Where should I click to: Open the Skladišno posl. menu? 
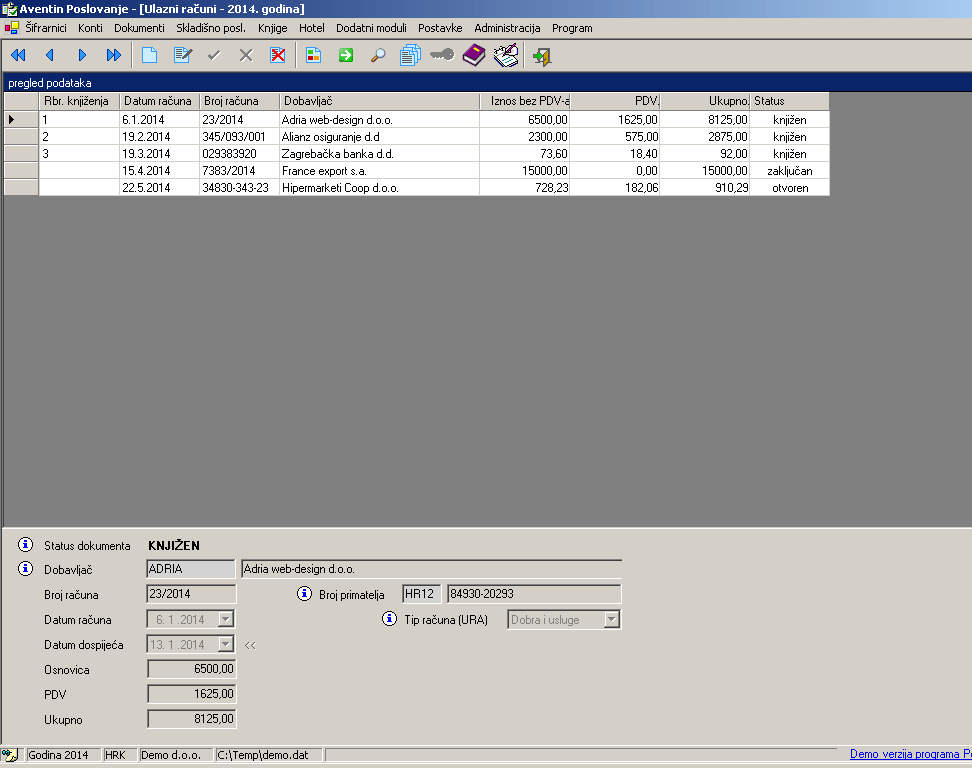pos(210,28)
